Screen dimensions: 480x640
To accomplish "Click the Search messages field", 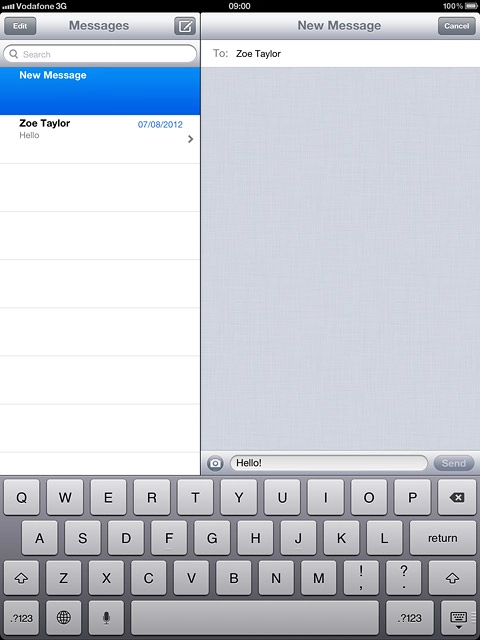I will pyautogui.click(x=100, y=54).
